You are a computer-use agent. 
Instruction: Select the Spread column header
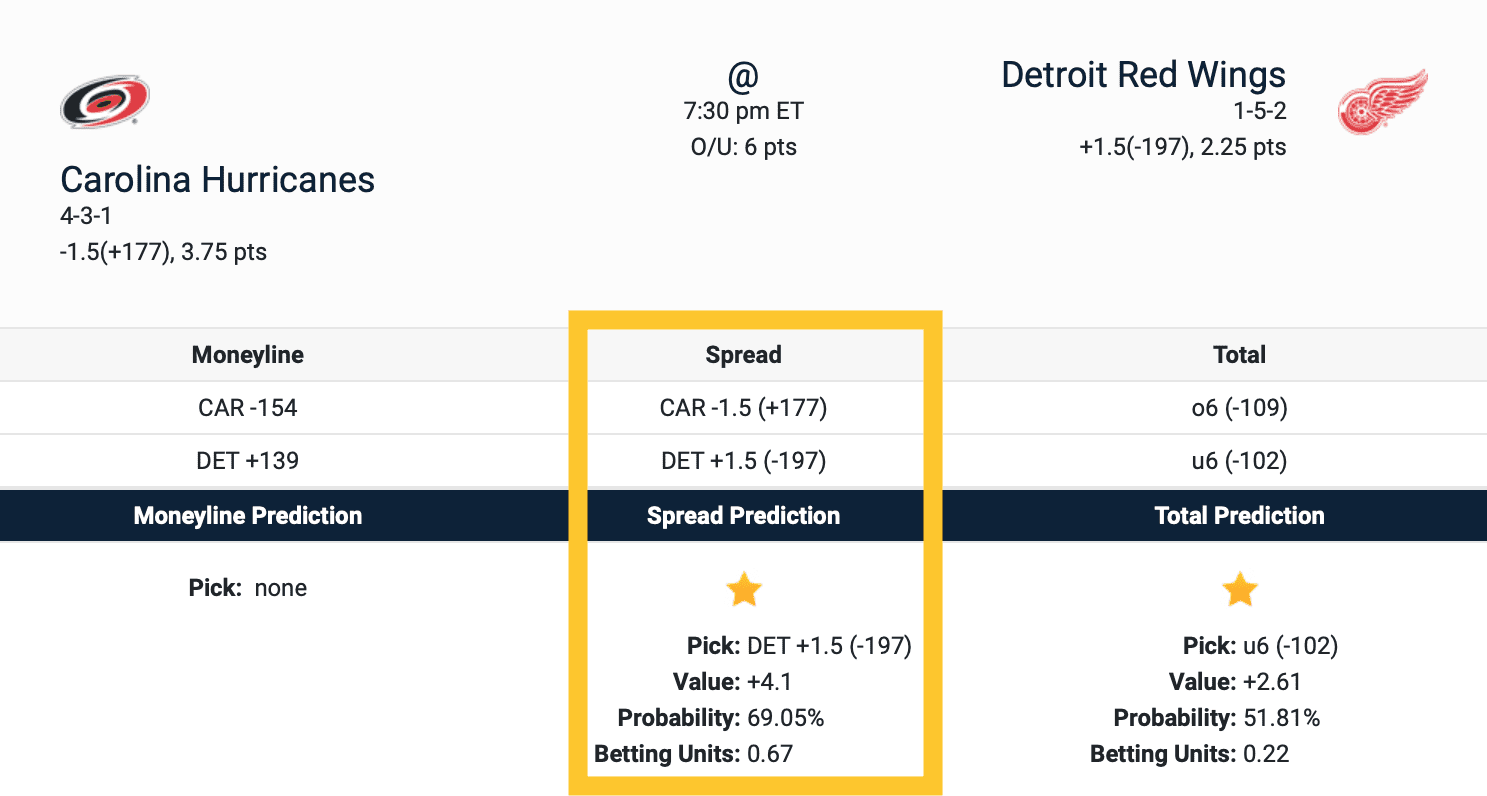pyautogui.click(x=743, y=355)
